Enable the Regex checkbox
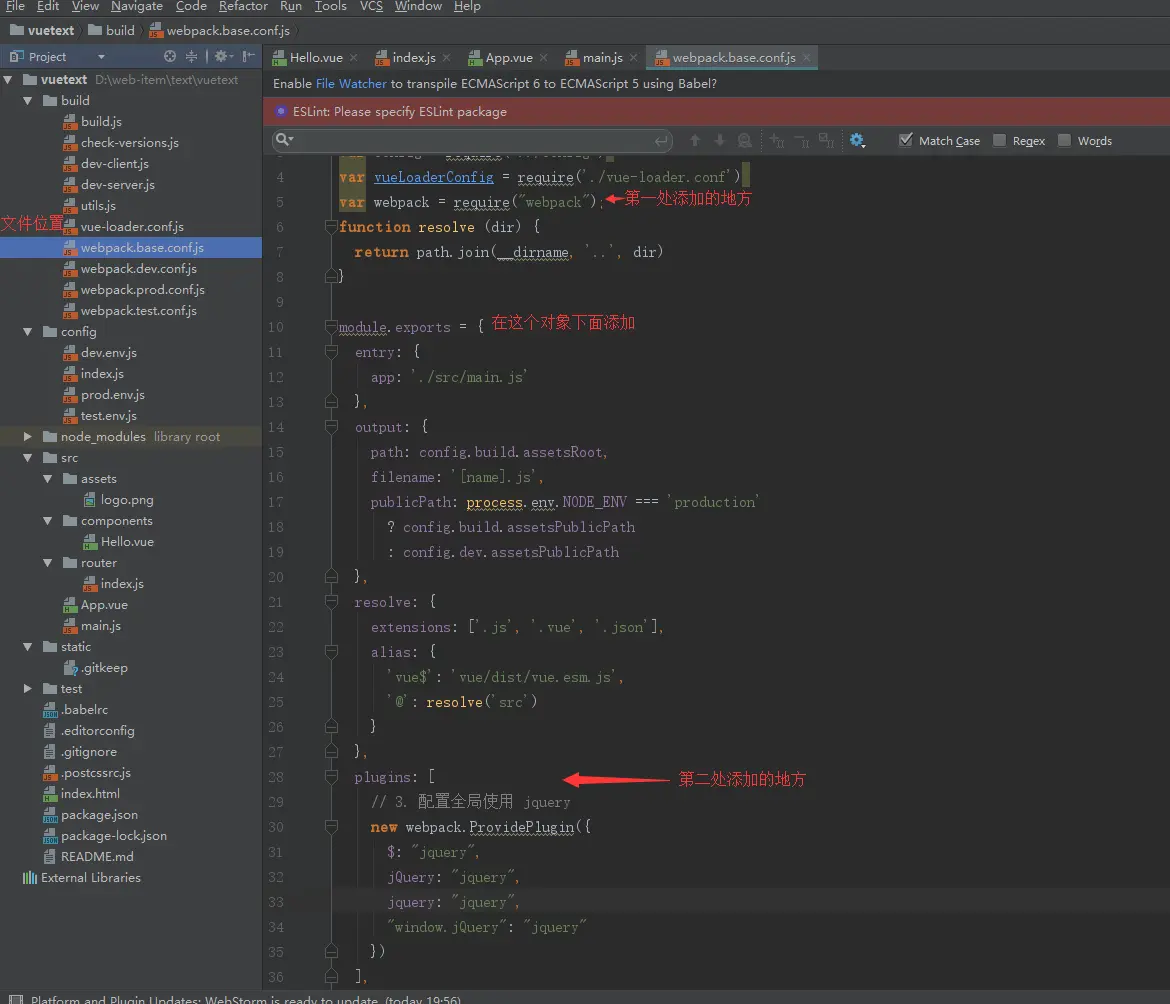 click(999, 140)
